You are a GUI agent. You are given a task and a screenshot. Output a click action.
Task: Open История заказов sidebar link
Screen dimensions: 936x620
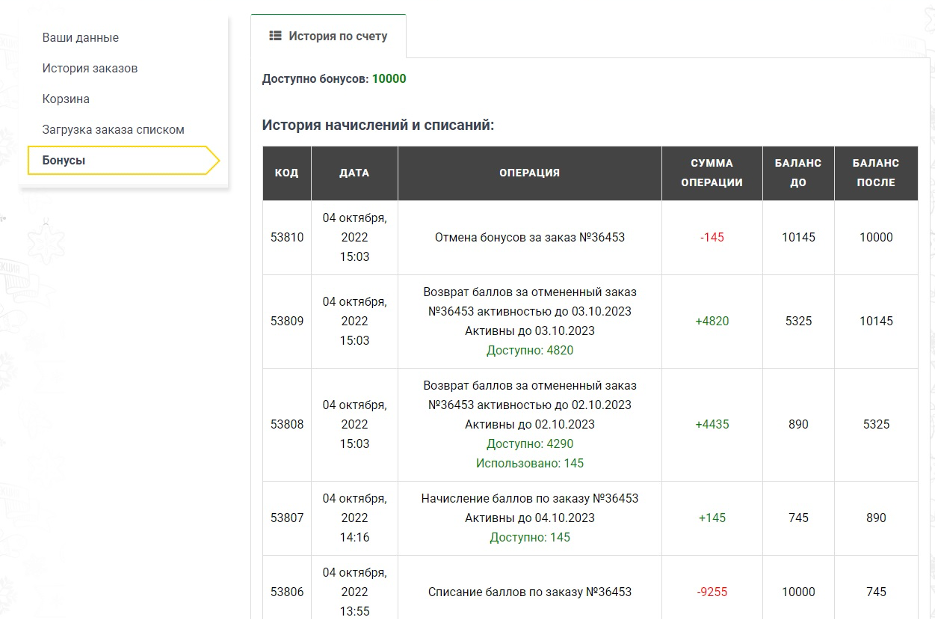point(90,68)
